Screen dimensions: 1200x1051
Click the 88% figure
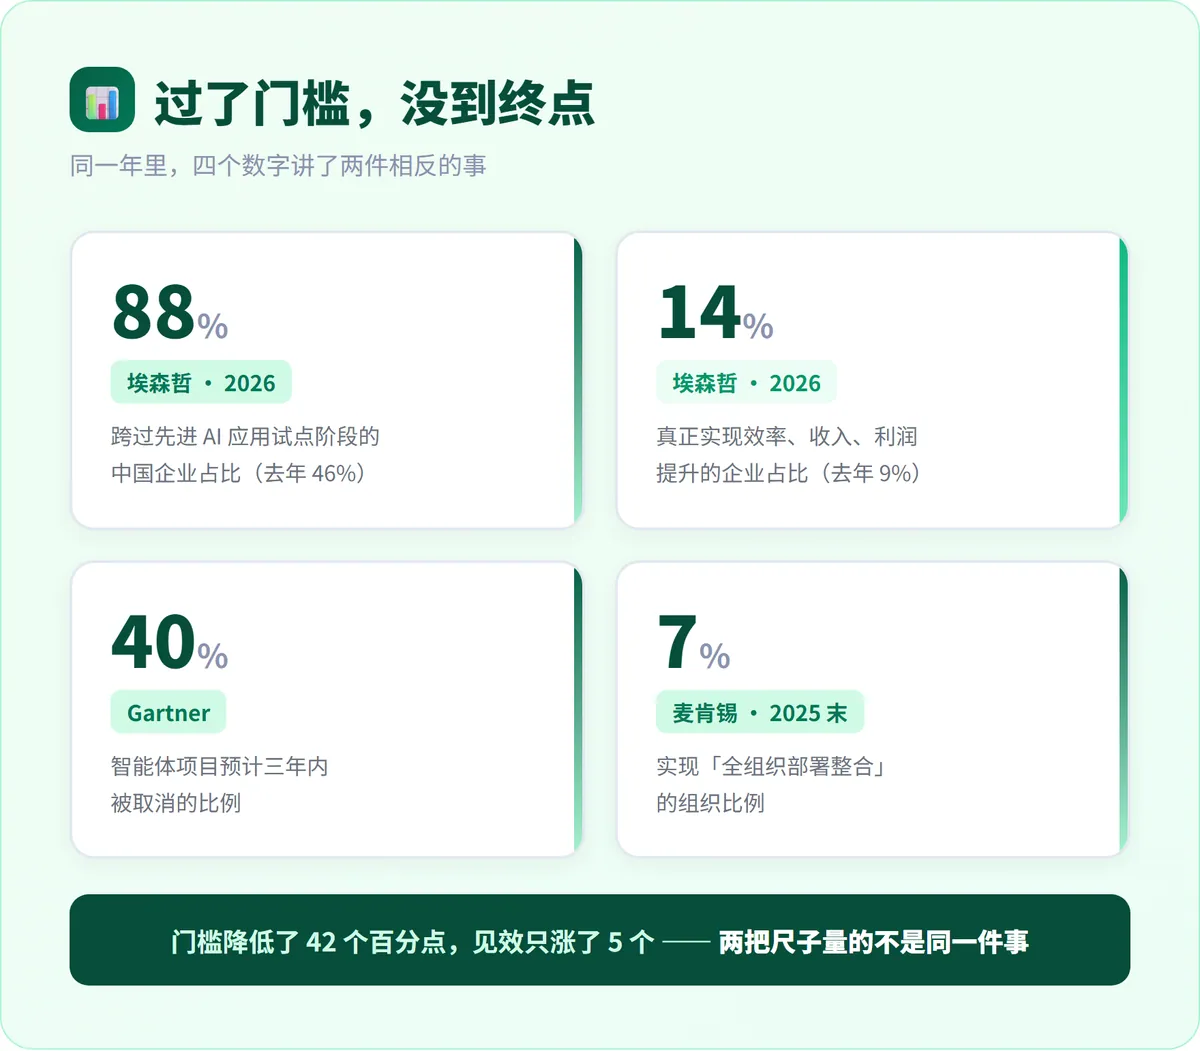coord(170,312)
